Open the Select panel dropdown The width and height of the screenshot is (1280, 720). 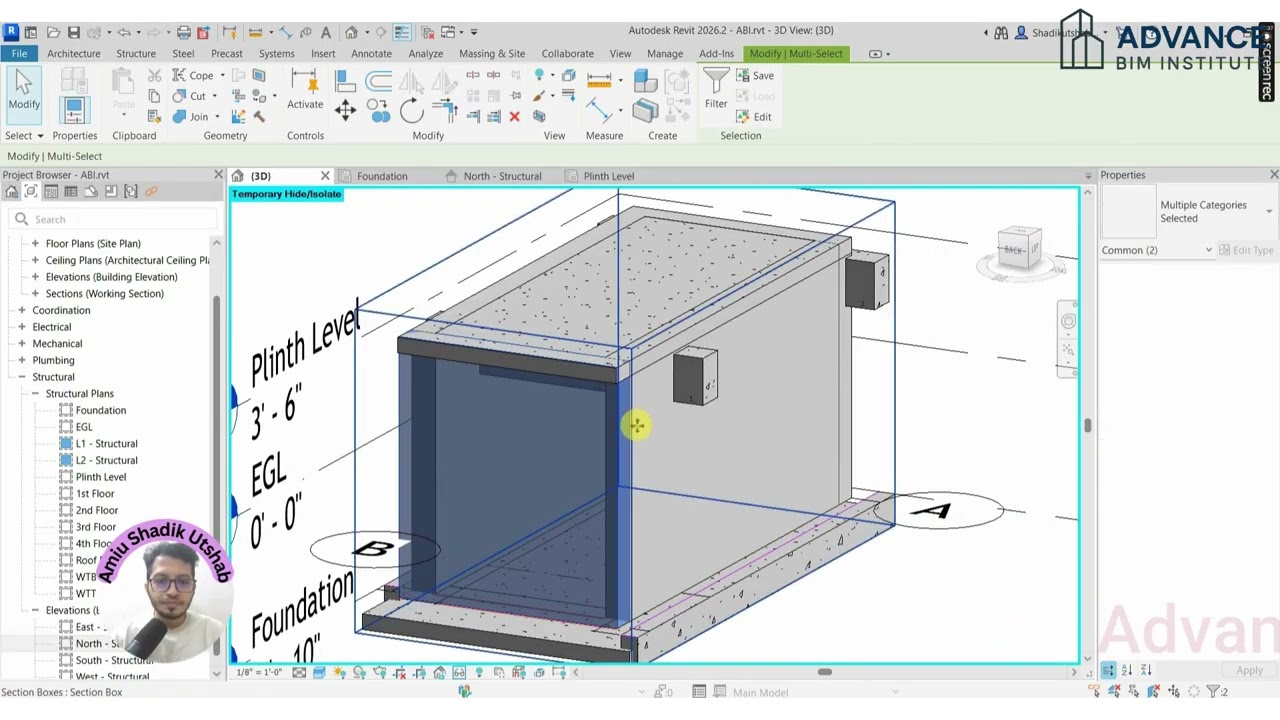tap(24, 136)
